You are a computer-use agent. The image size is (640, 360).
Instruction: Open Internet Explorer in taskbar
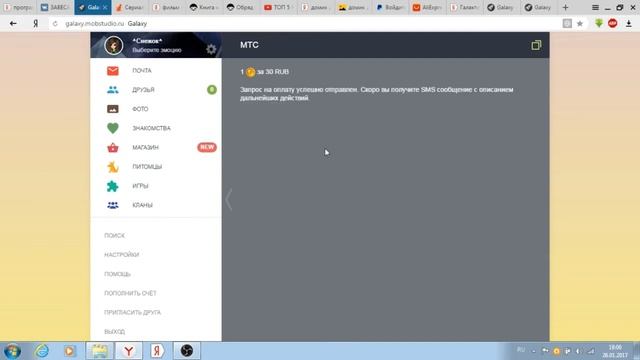point(42,351)
